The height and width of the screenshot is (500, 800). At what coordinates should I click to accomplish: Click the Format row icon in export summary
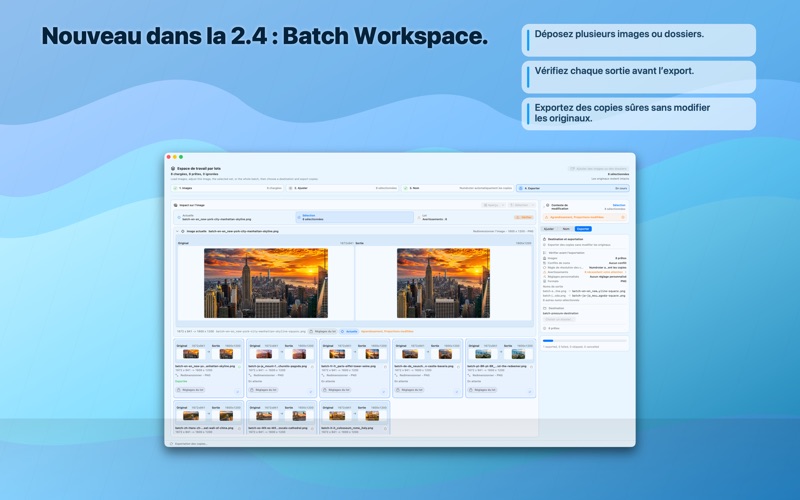click(x=545, y=282)
